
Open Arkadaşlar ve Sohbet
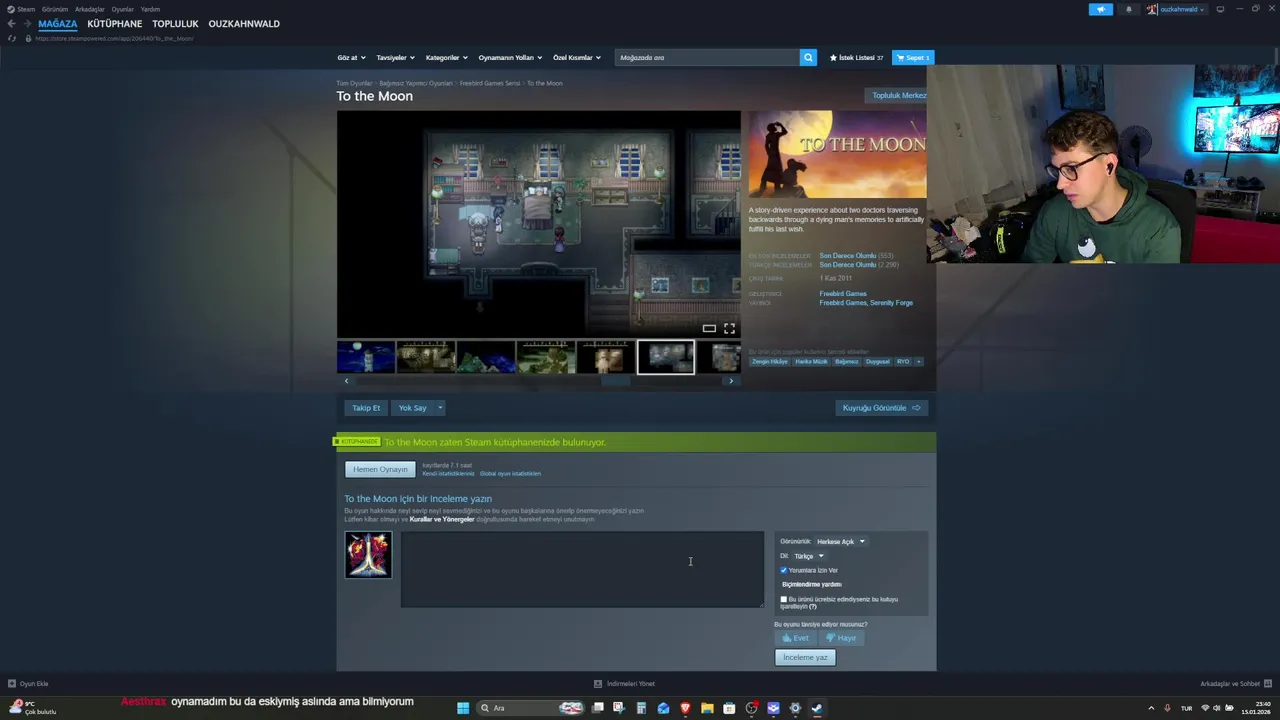[x=1235, y=684]
